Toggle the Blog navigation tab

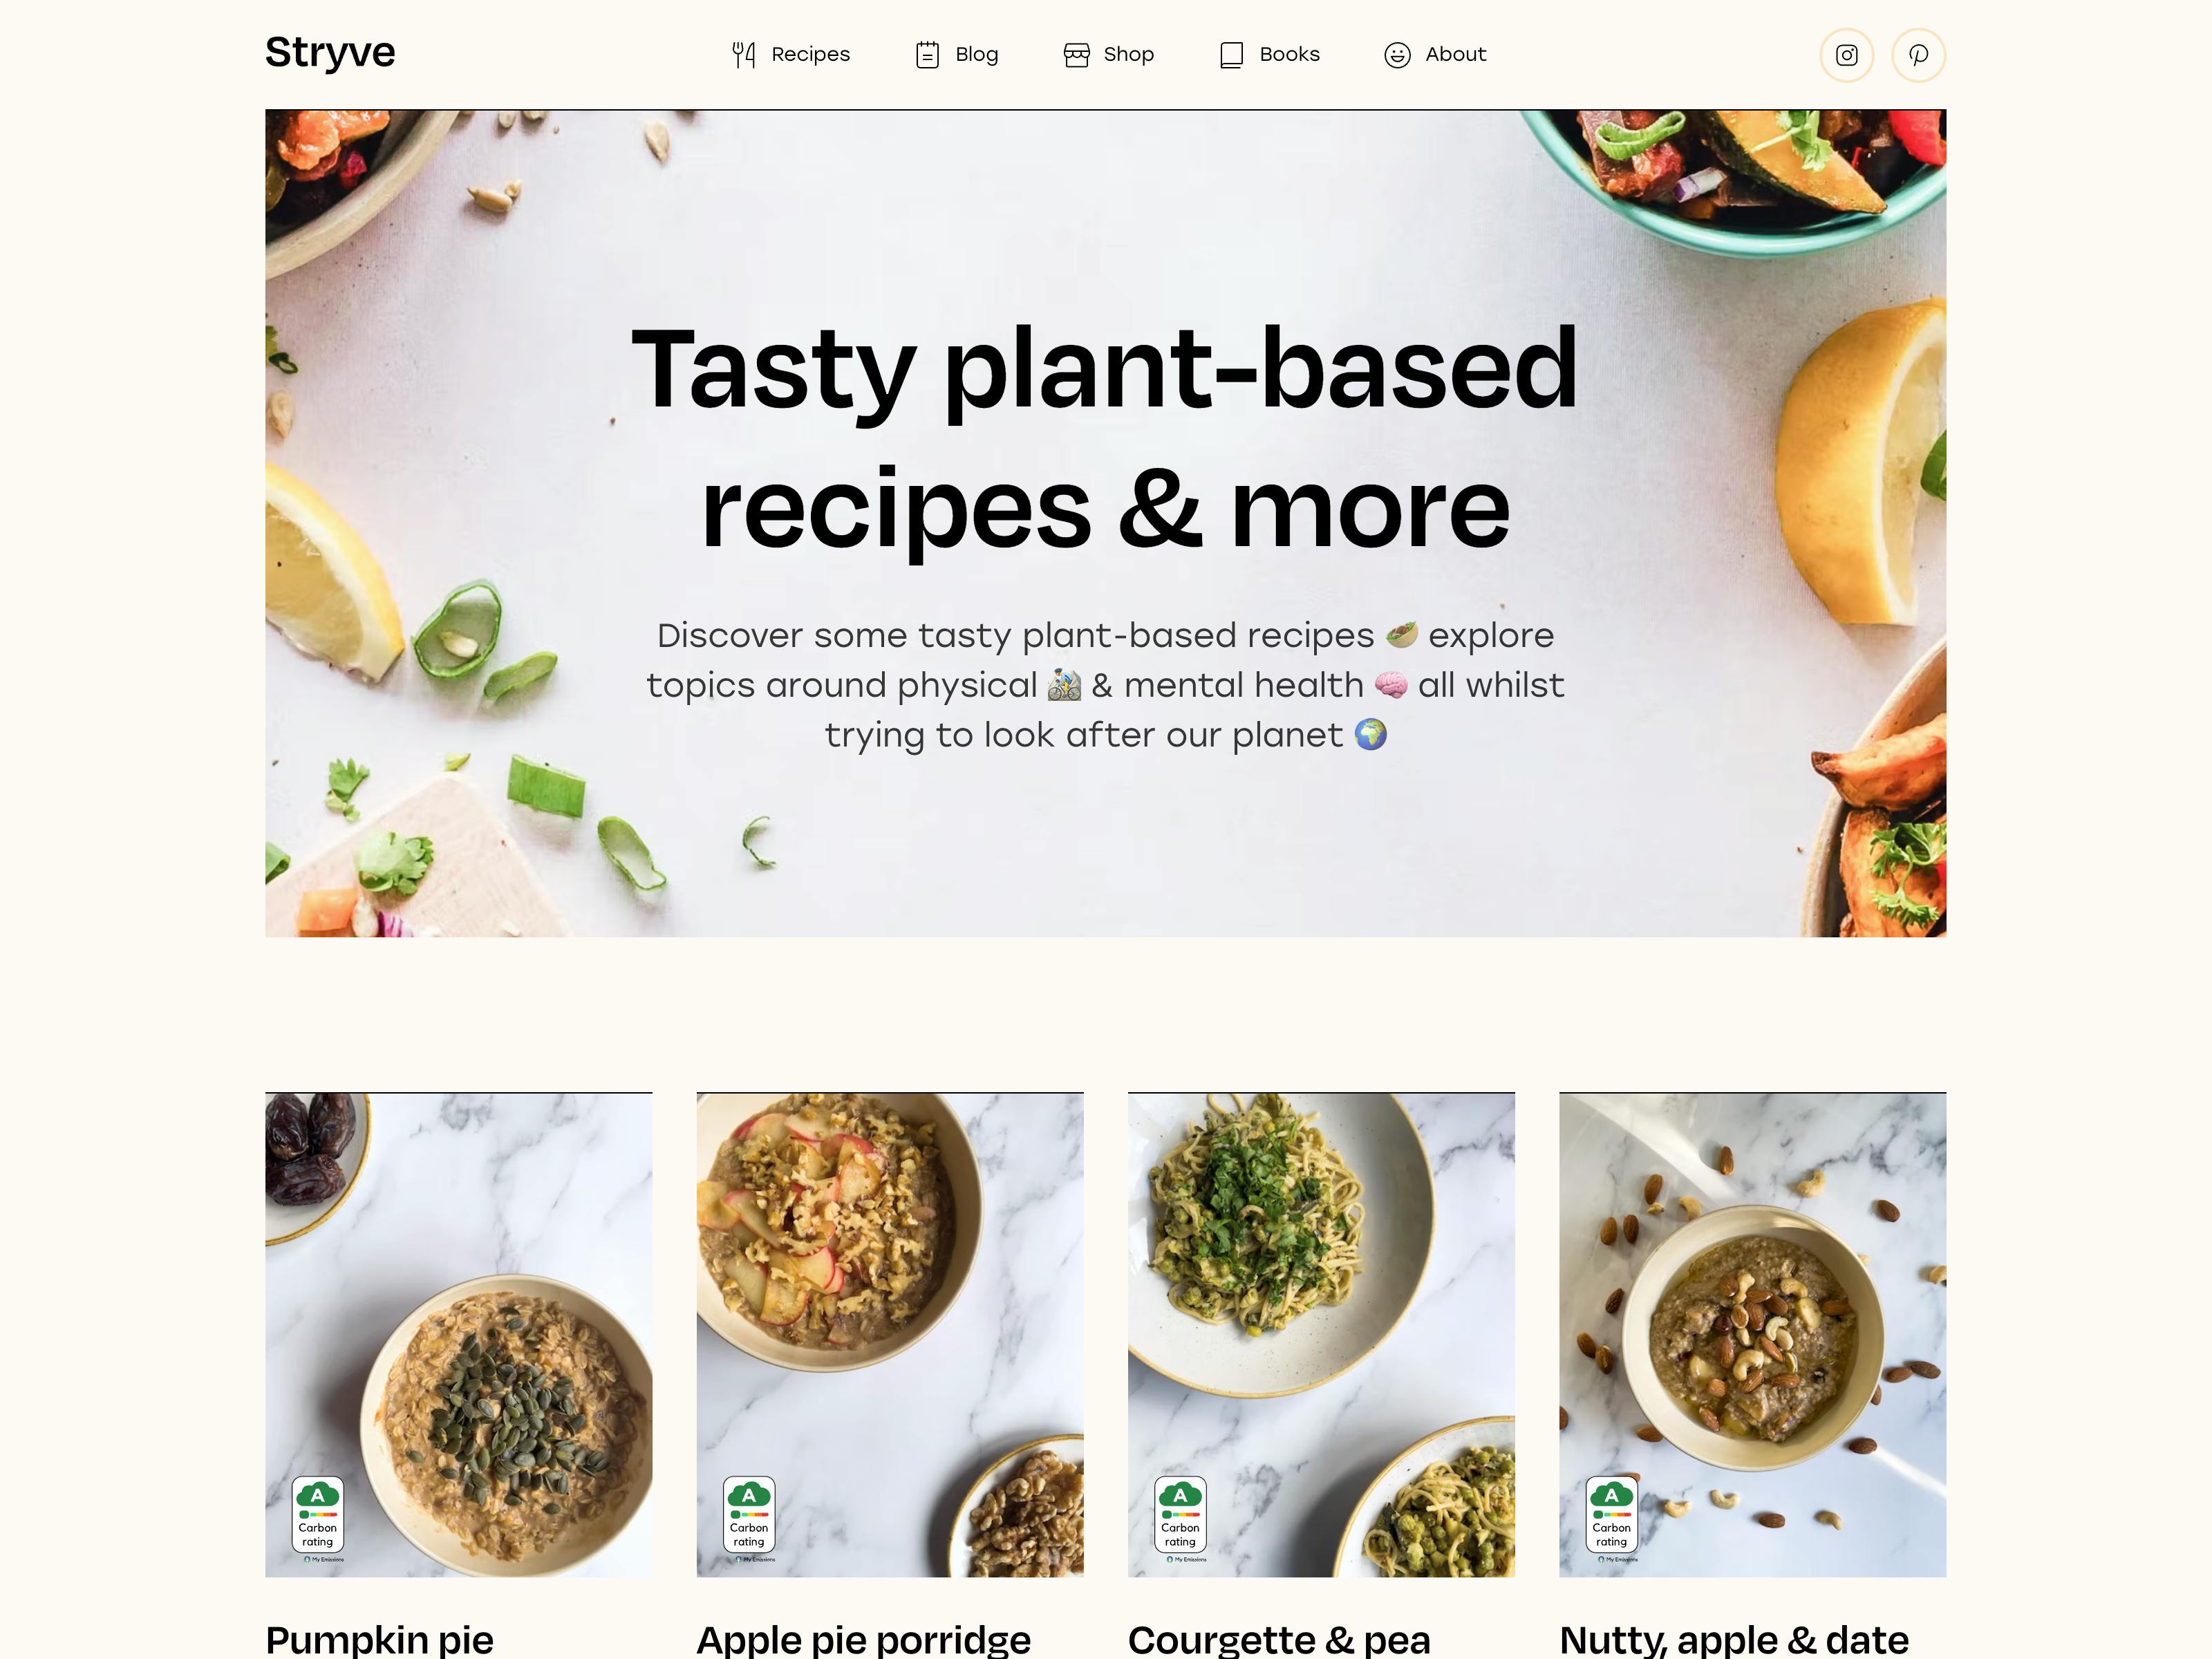[x=956, y=54]
